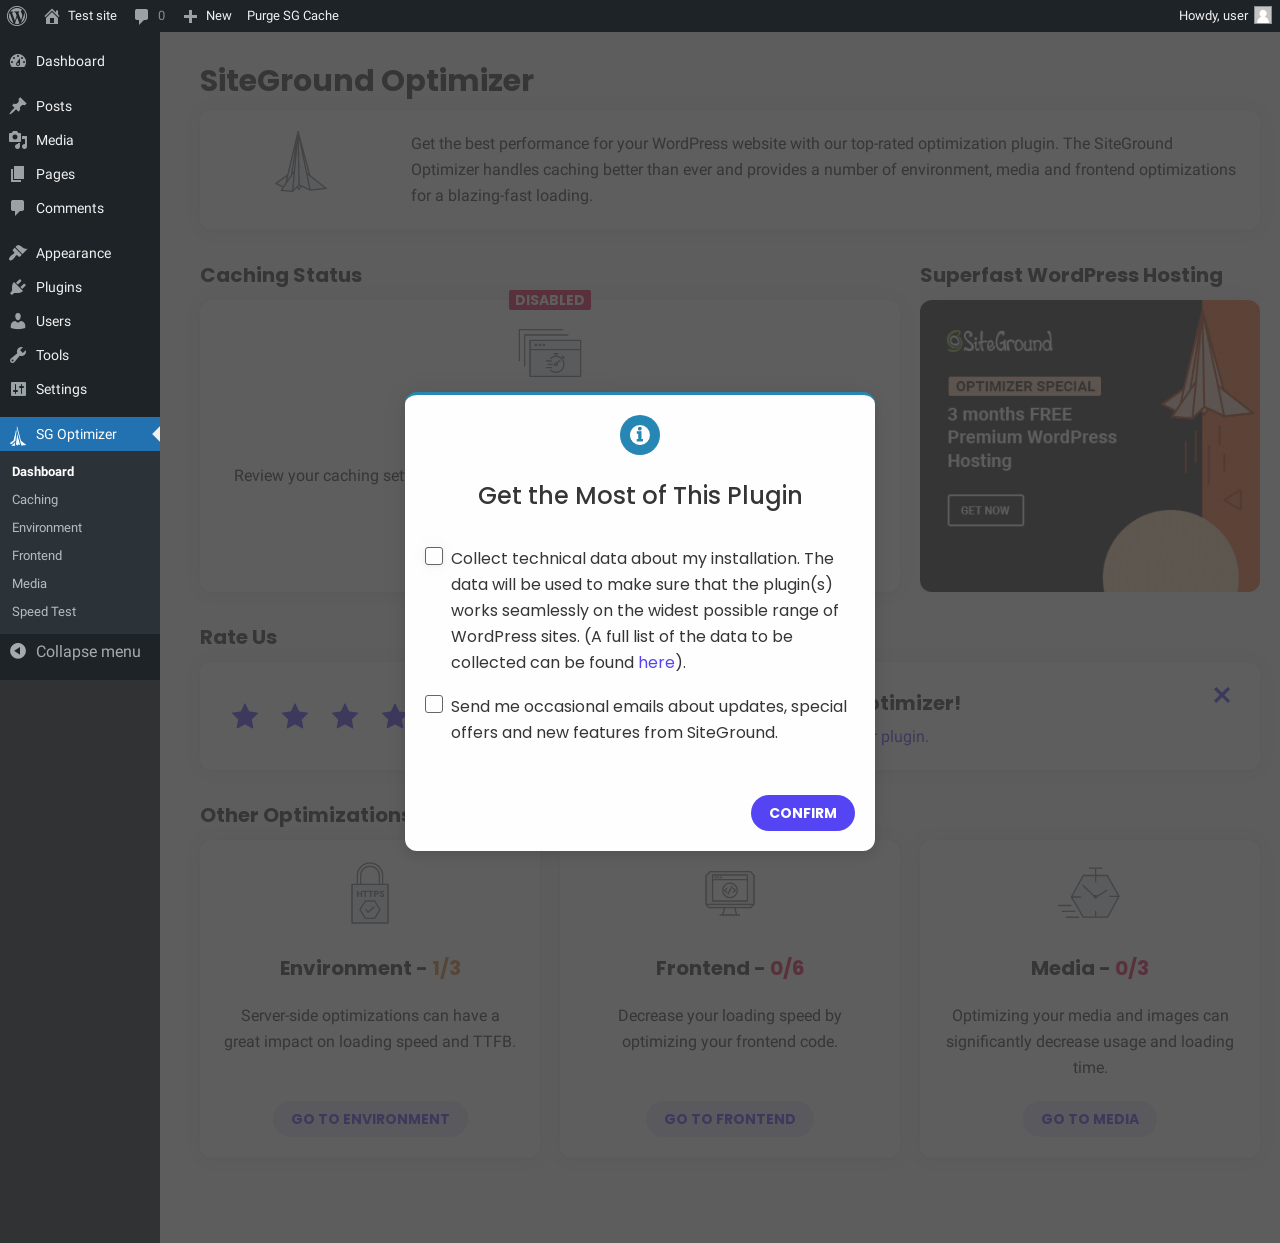Click GO TO ENVIRONMENT button
The image size is (1280, 1243).
pos(370,1119)
